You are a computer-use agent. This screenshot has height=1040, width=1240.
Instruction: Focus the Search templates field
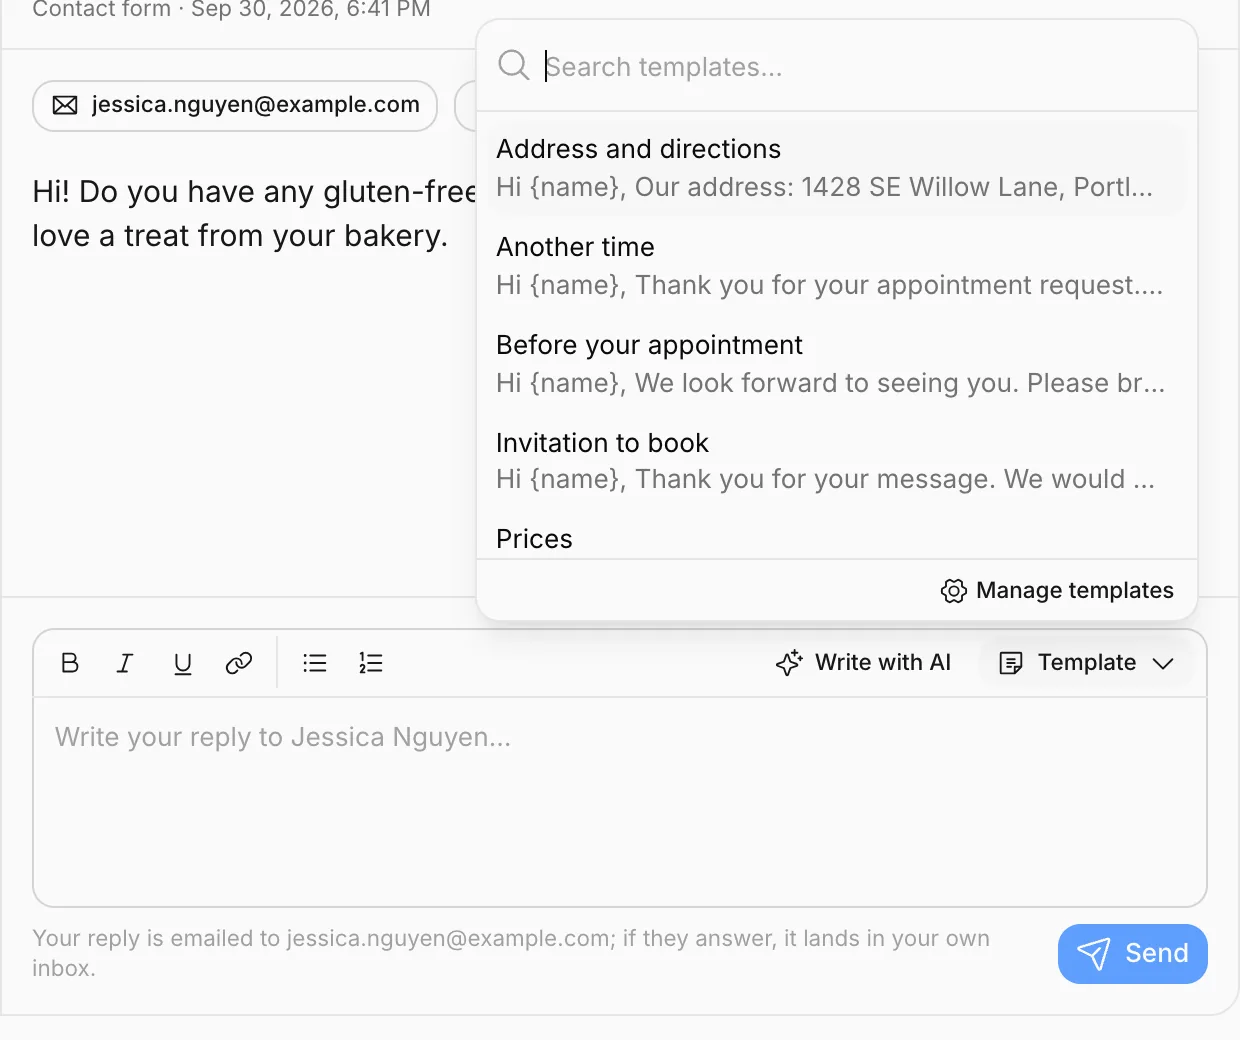coord(836,66)
